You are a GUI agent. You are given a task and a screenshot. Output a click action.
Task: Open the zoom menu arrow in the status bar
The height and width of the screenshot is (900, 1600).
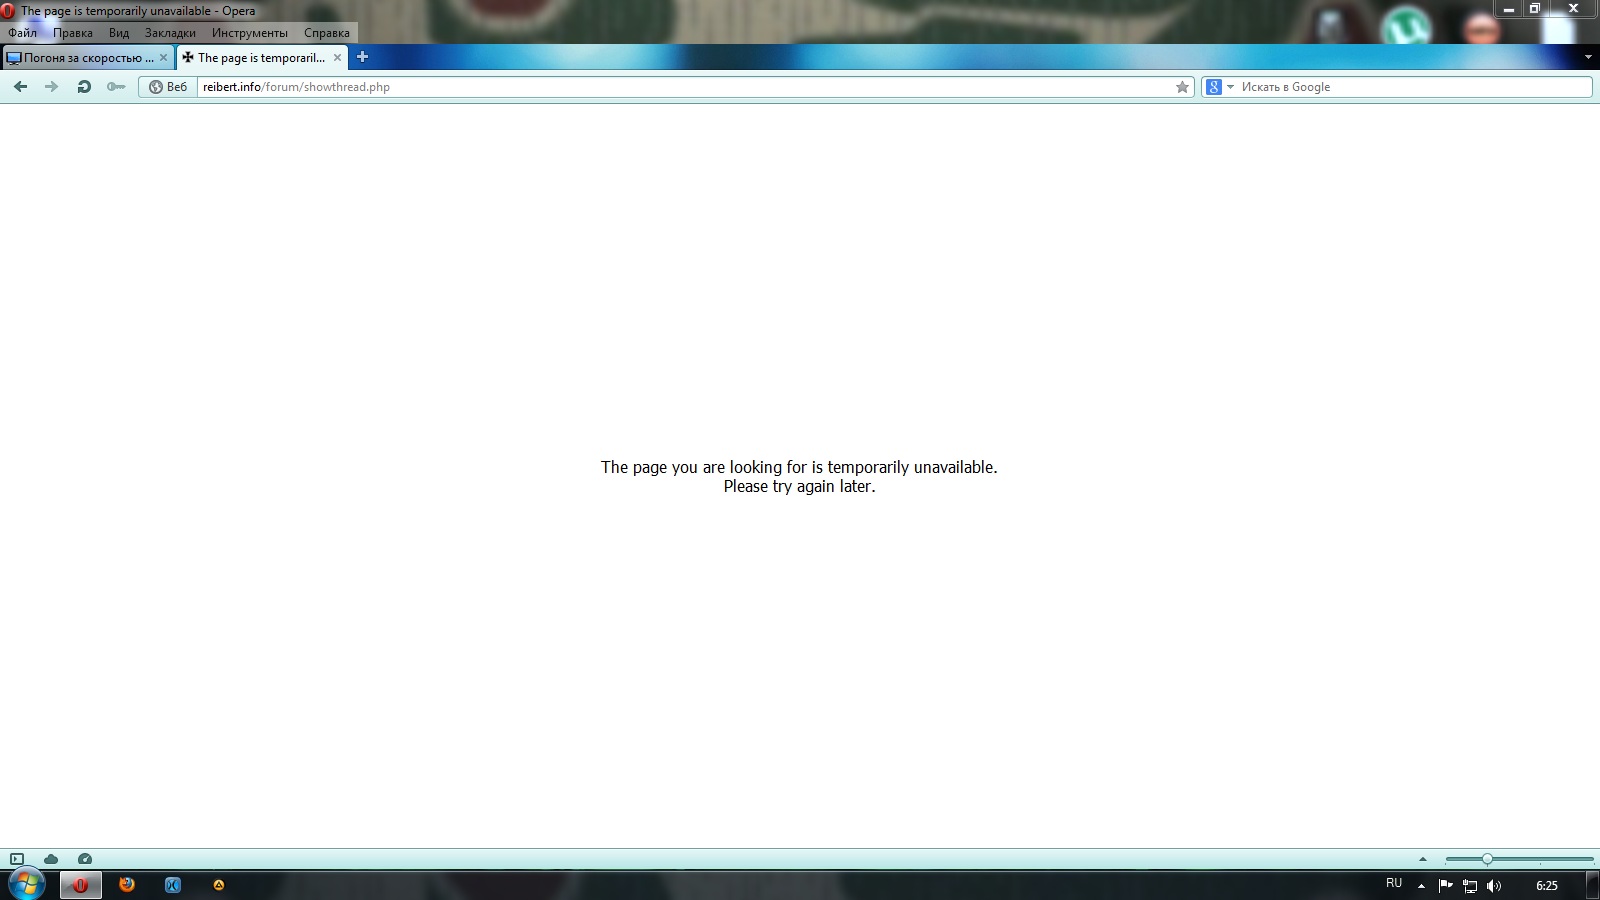[x=1422, y=859]
